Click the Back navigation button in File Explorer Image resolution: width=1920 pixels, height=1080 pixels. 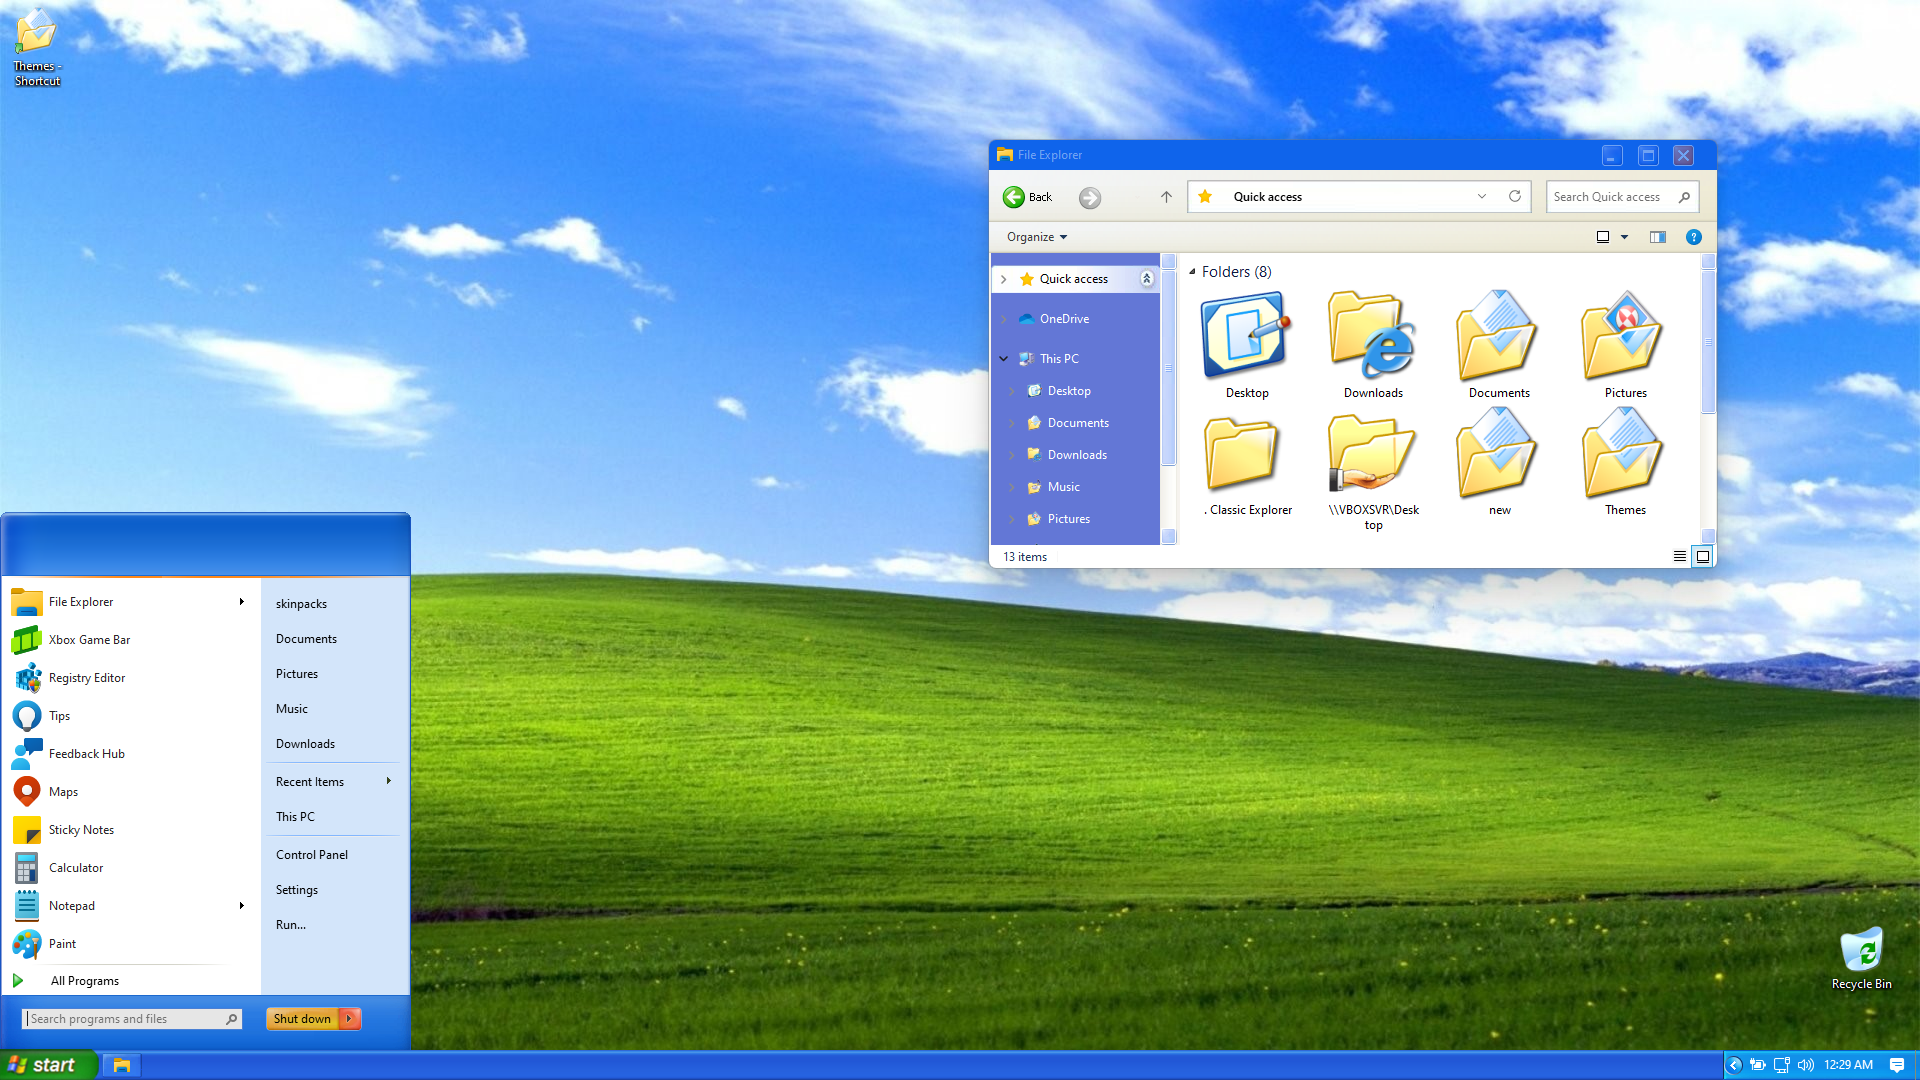1027,197
